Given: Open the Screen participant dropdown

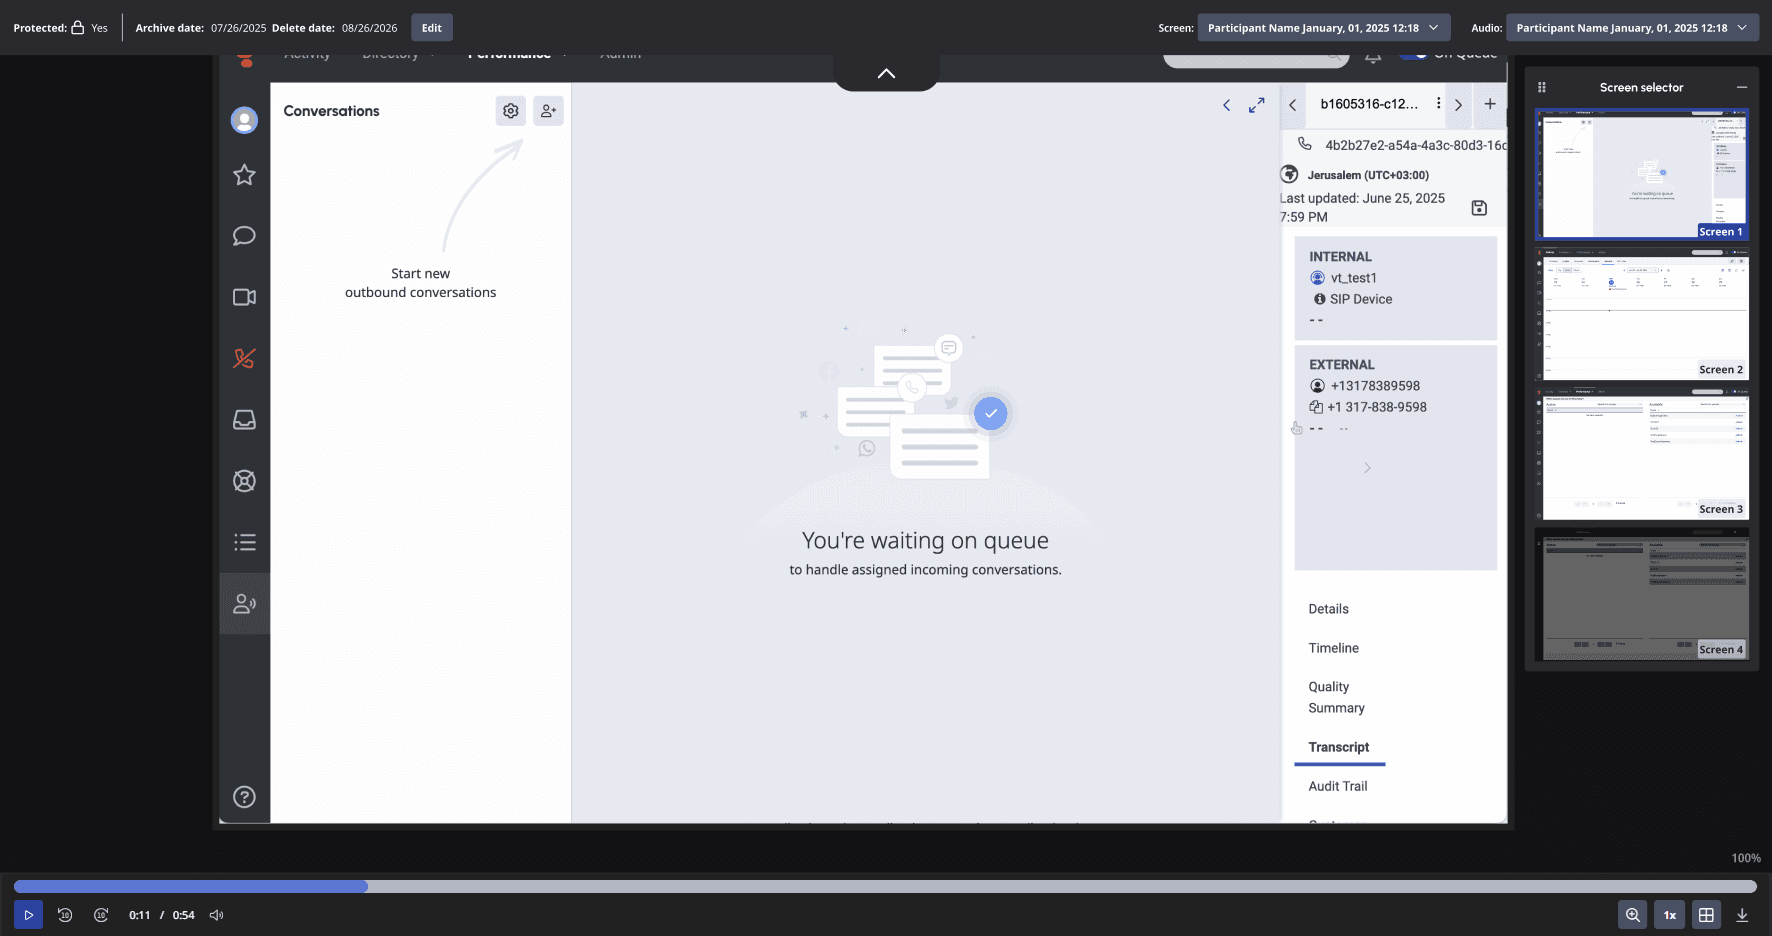Looking at the screenshot, I should (x=1323, y=28).
